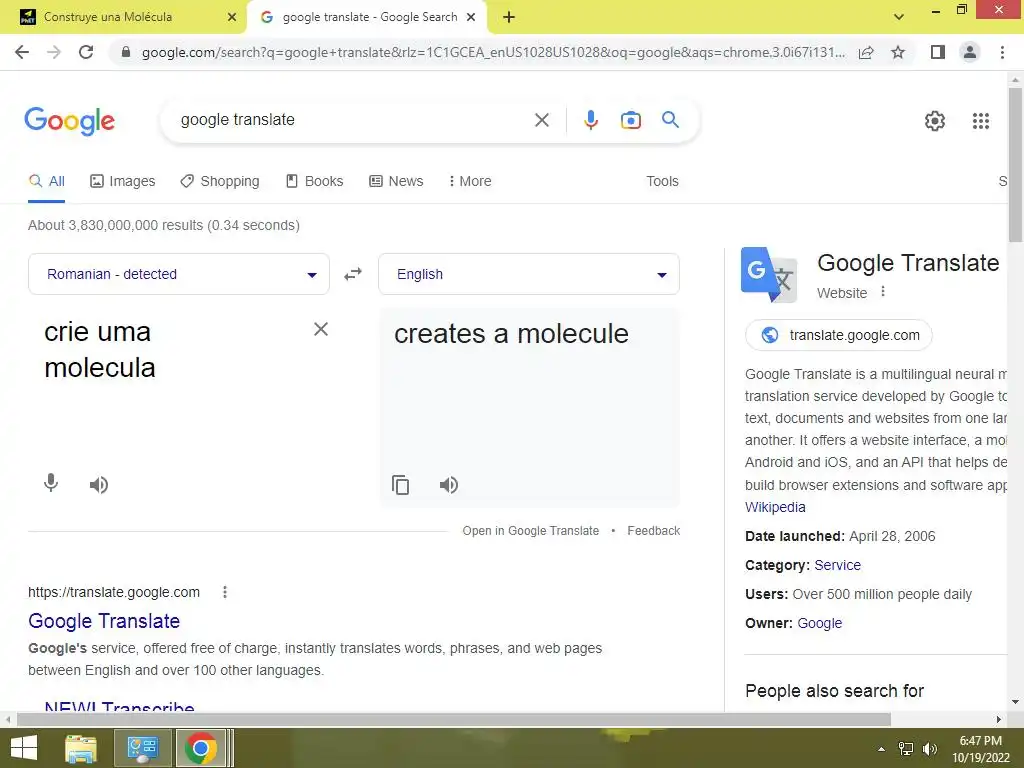The image size is (1024, 768).
Task: Swap source and target languages
Action: tap(353, 274)
